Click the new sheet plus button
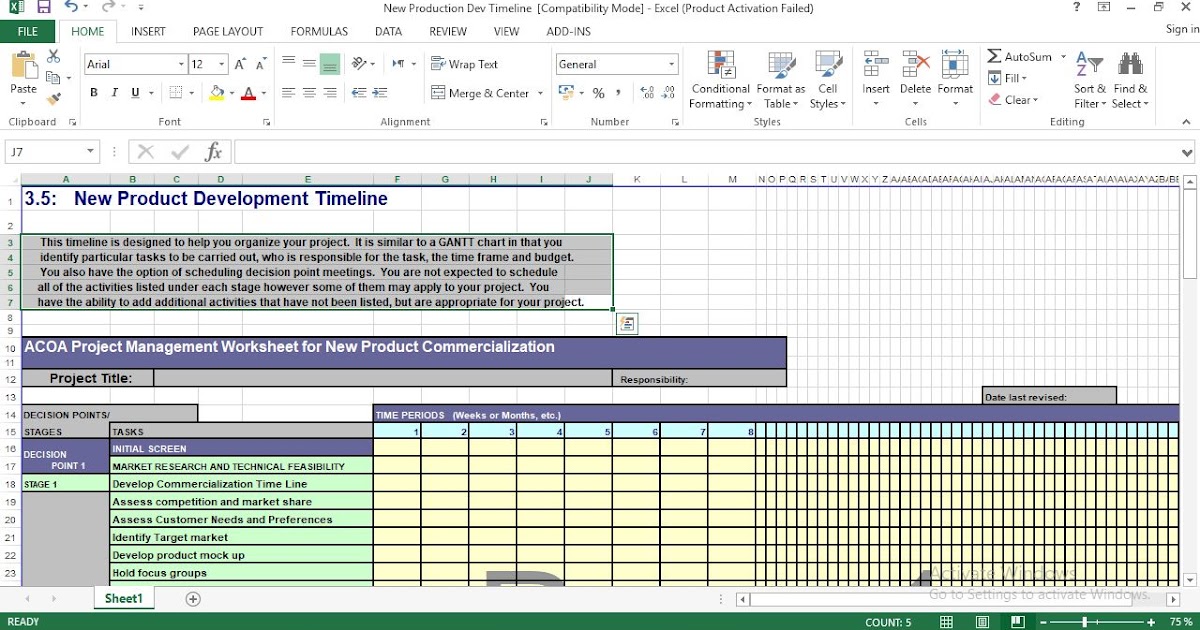1200x630 pixels. point(193,598)
